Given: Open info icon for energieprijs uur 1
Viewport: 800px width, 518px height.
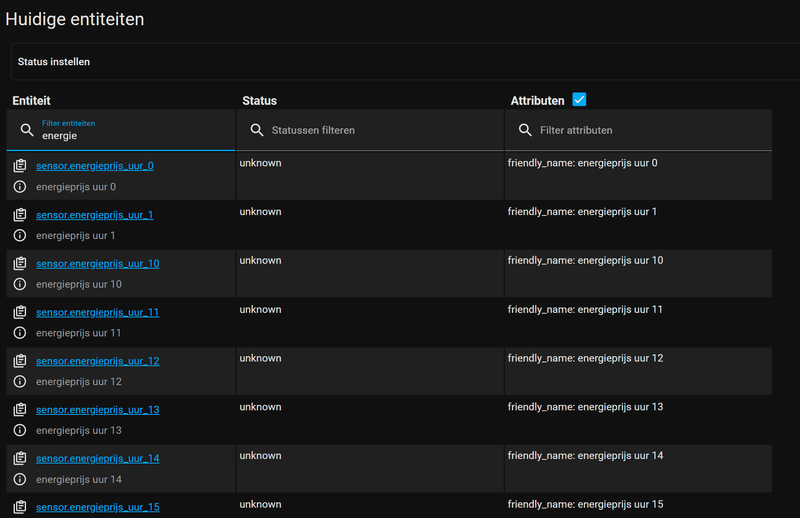Looking at the screenshot, I should [20, 236].
